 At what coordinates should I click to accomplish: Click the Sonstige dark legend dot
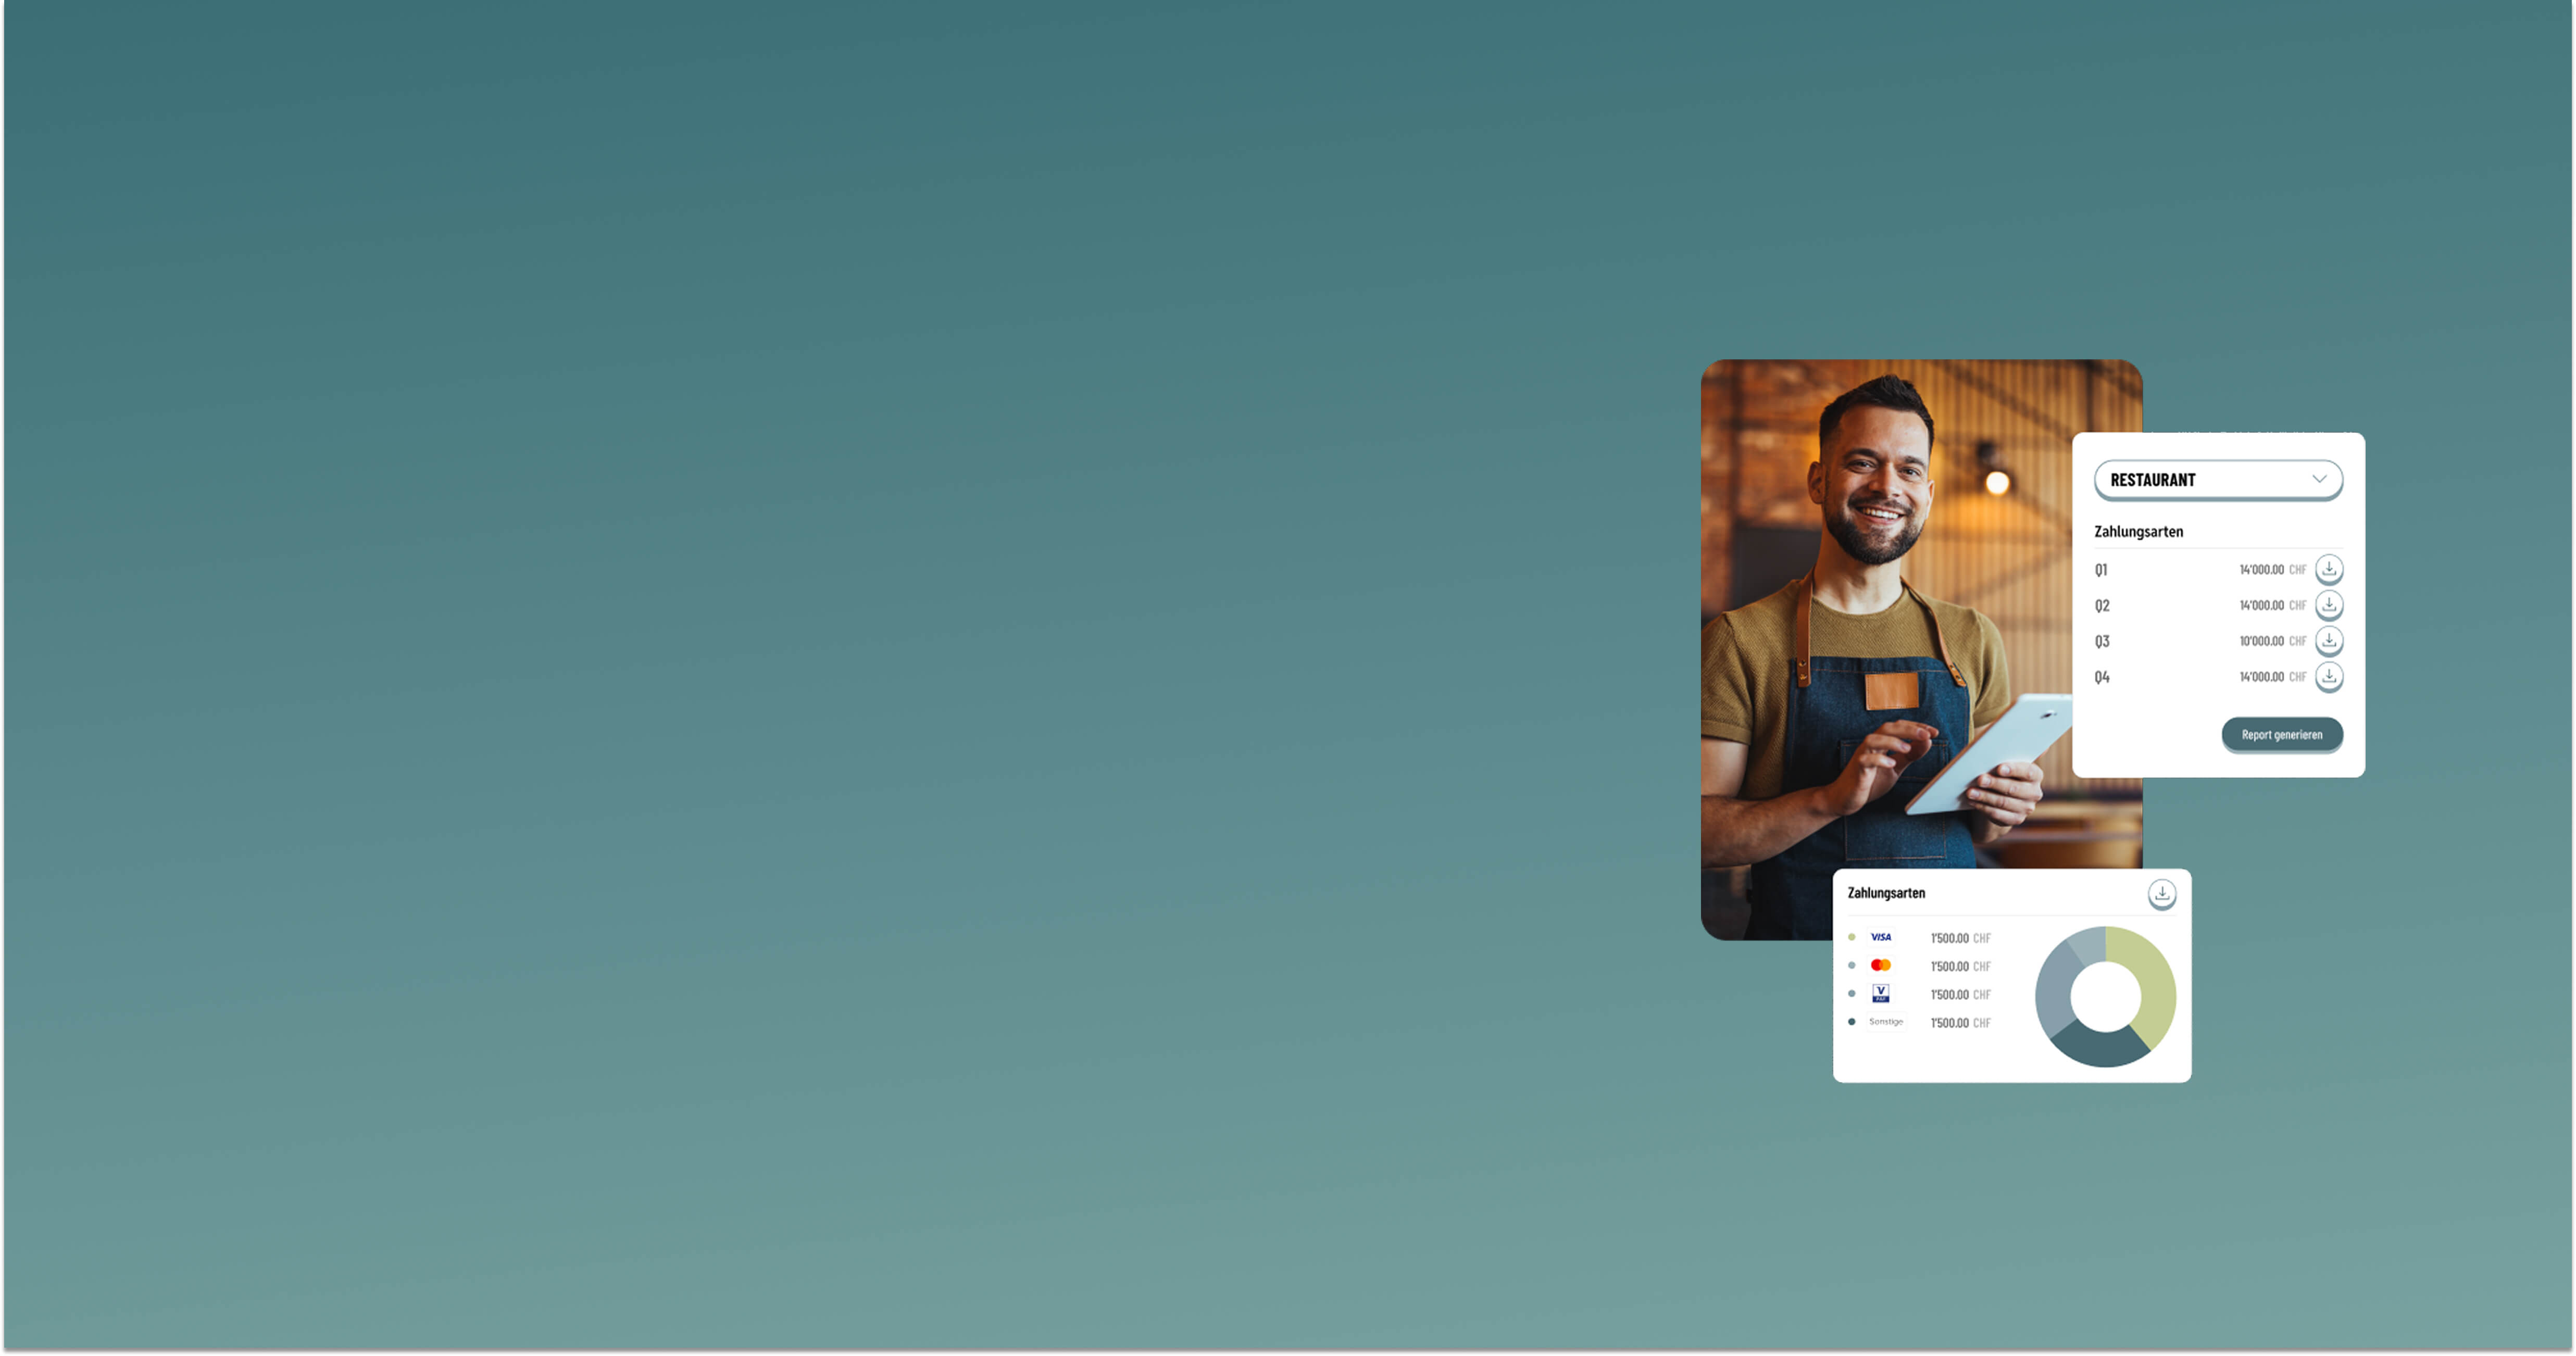click(x=1852, y=1021)
